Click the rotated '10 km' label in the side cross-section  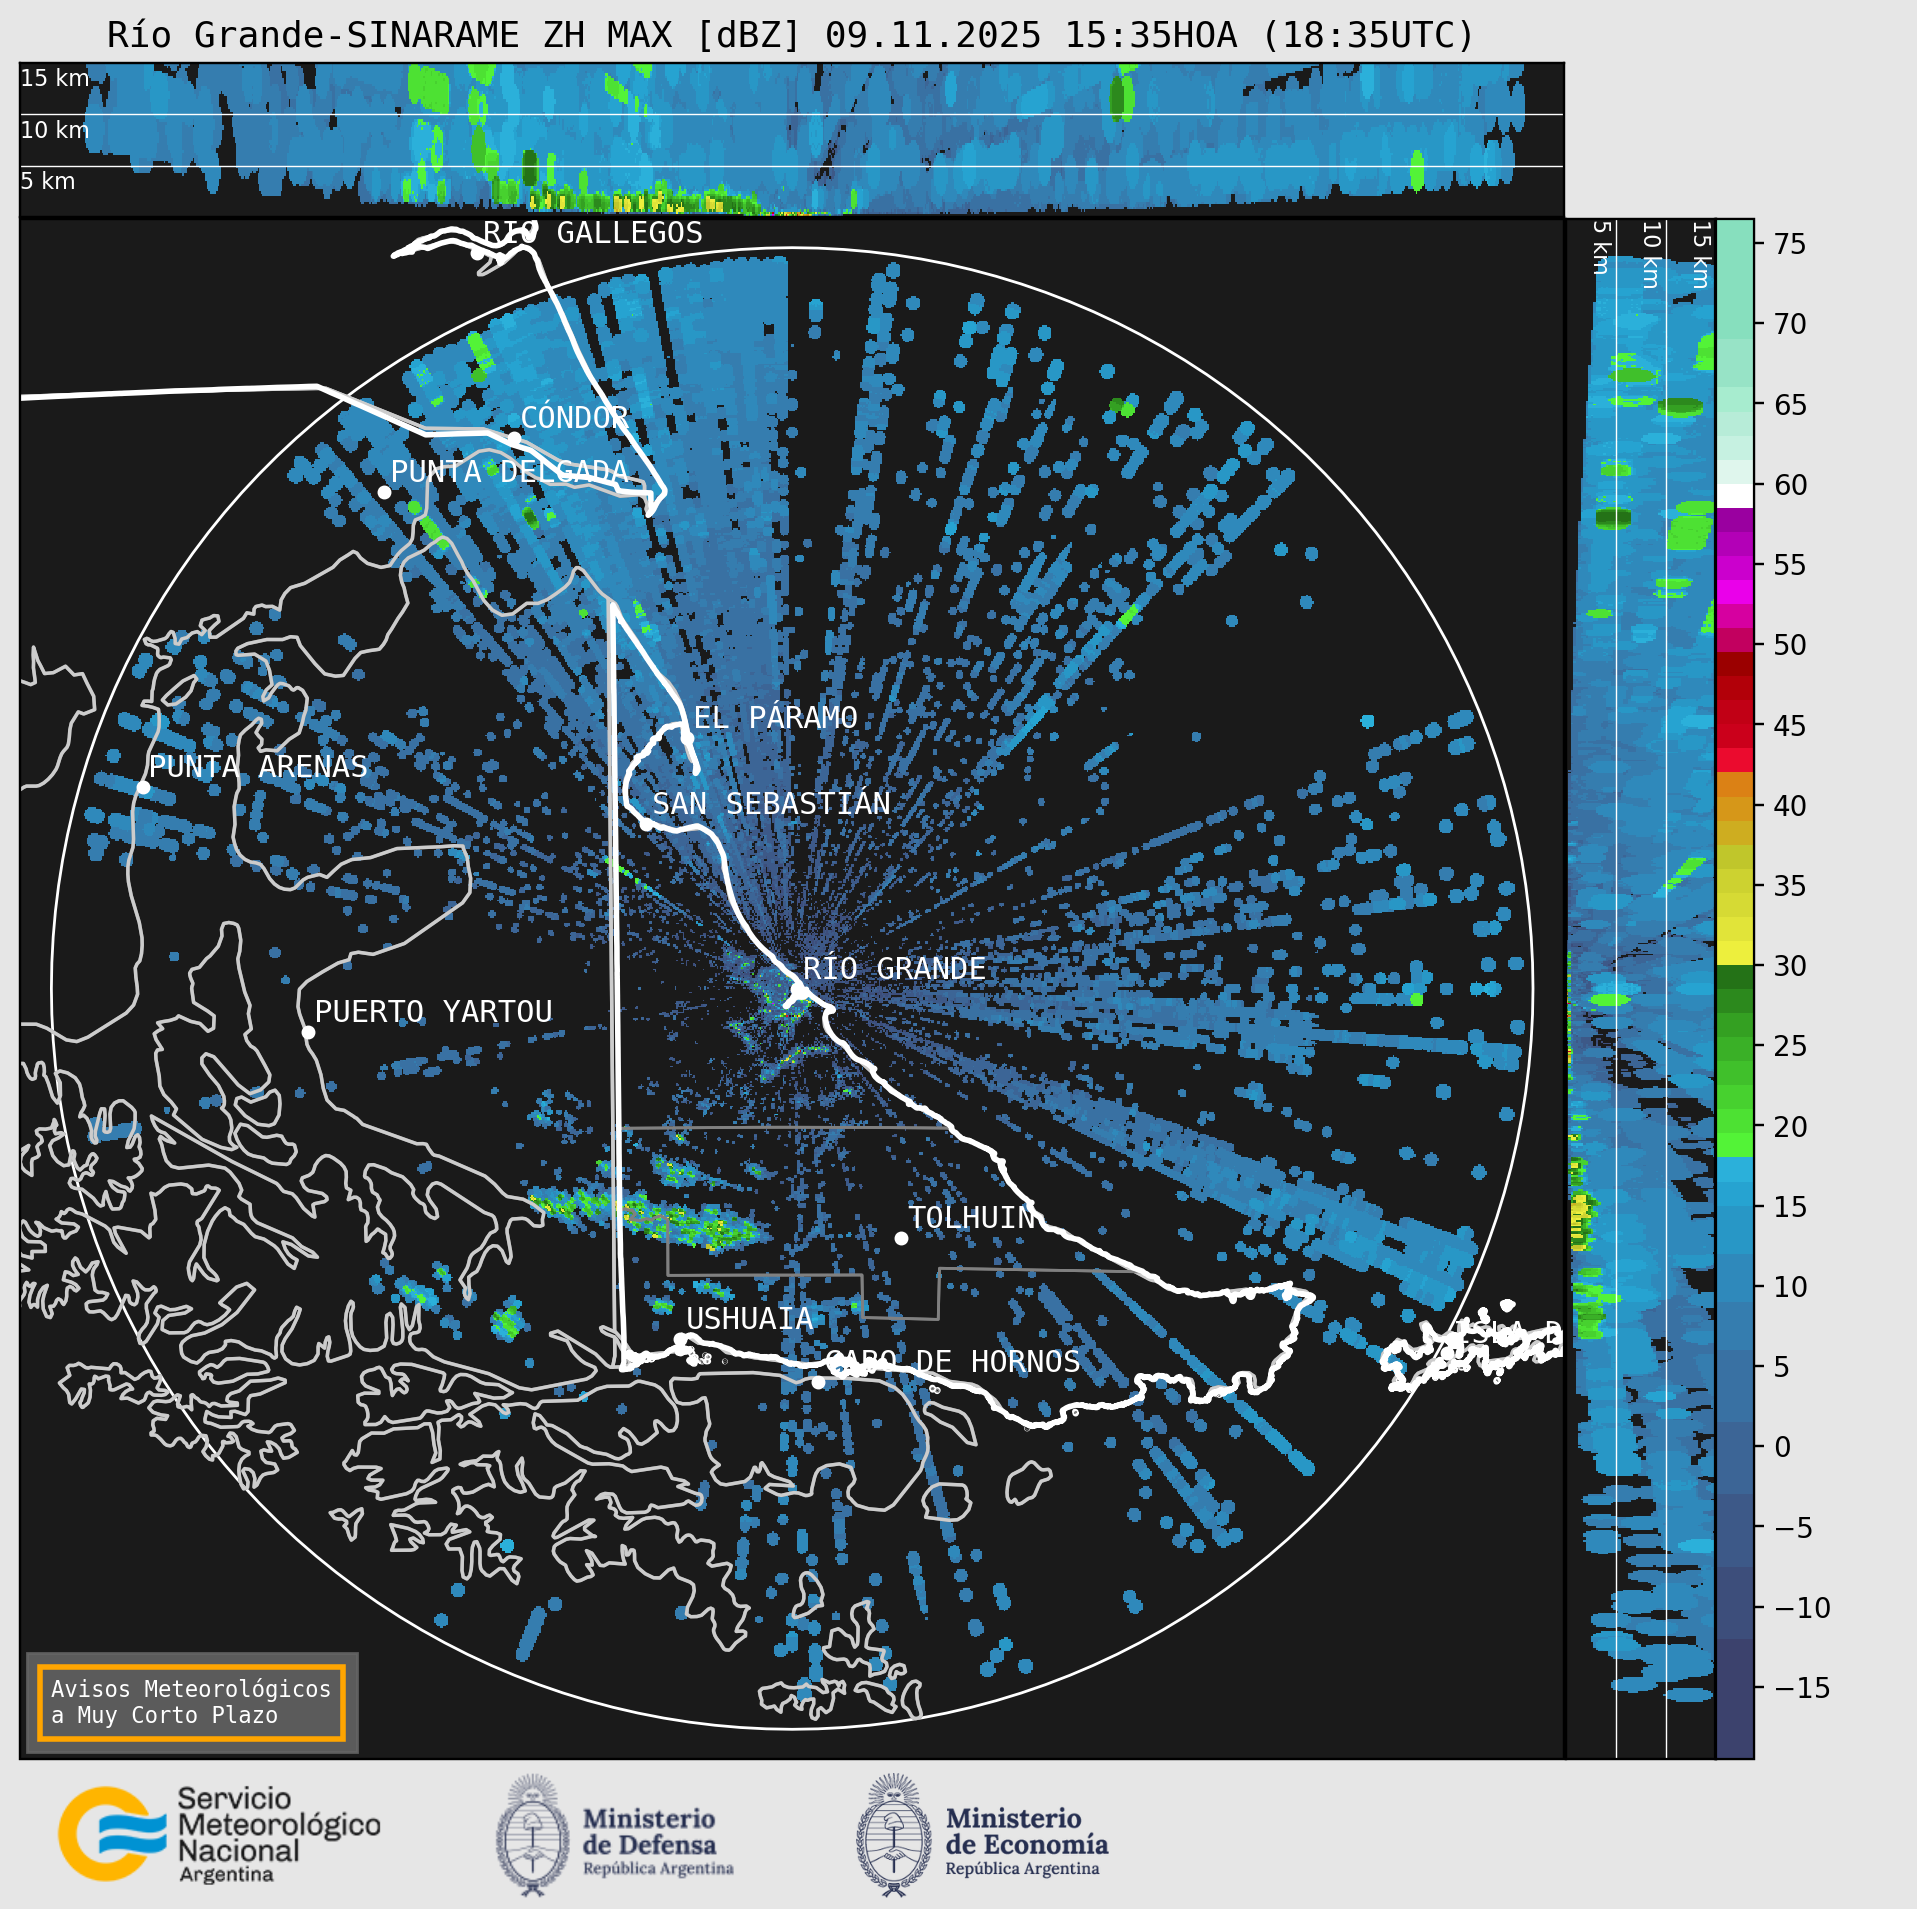click(1651, 255)
